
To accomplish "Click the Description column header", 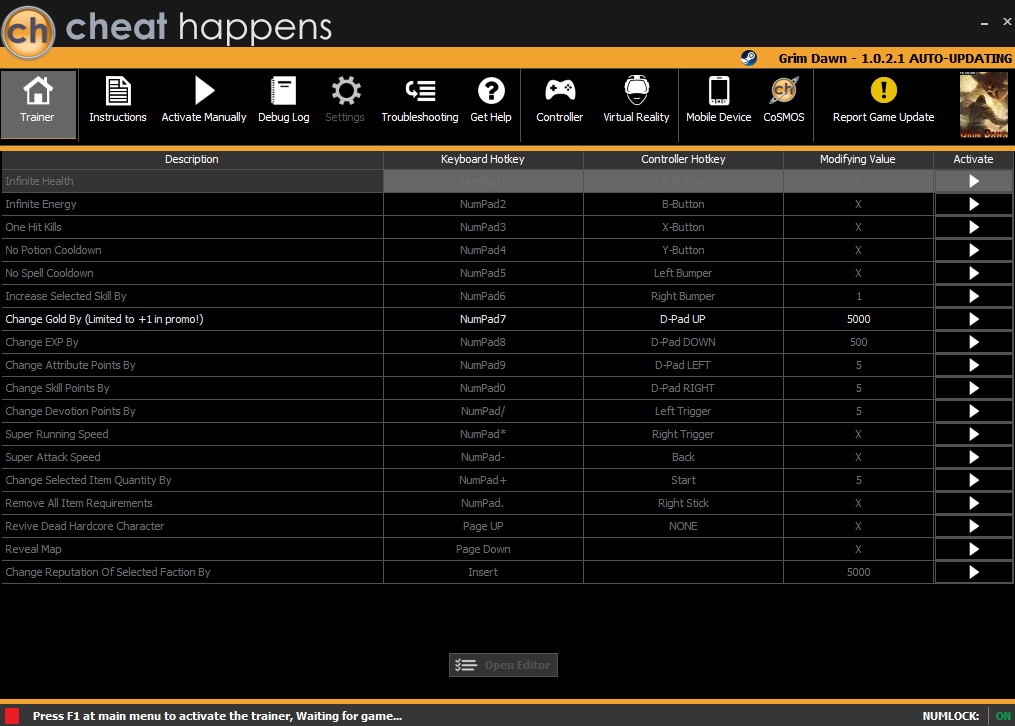I will point(192,159).
